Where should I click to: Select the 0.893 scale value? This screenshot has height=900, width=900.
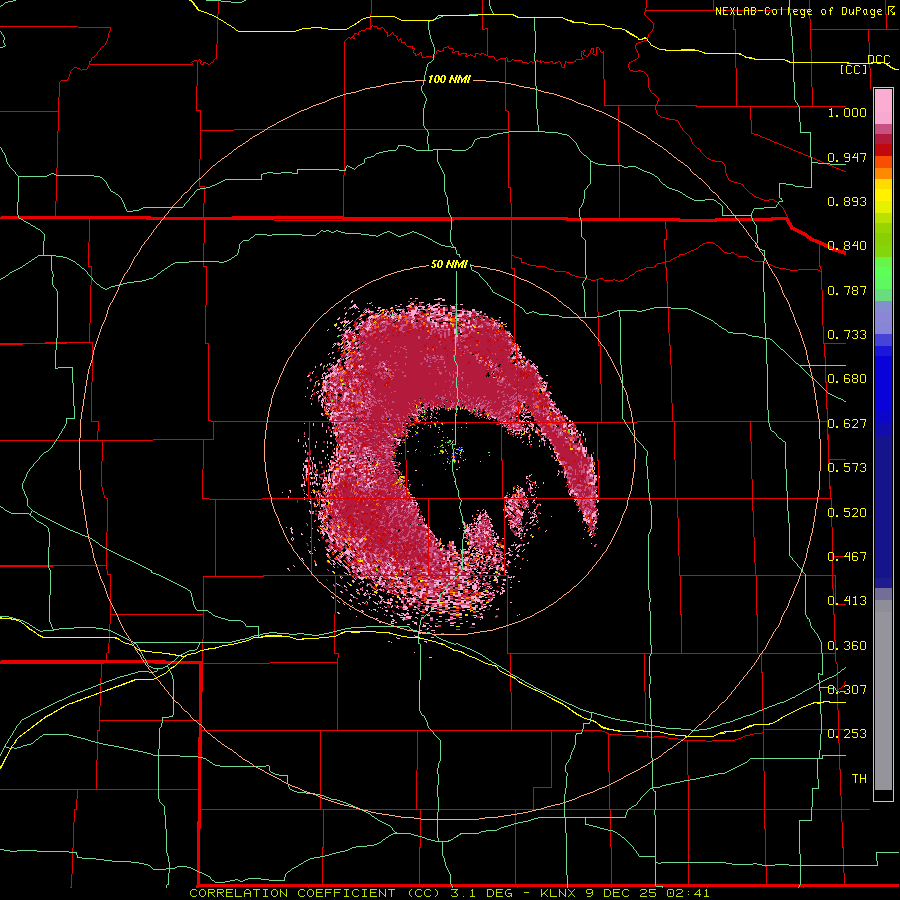pyautogui.click(x=847, y=201)
